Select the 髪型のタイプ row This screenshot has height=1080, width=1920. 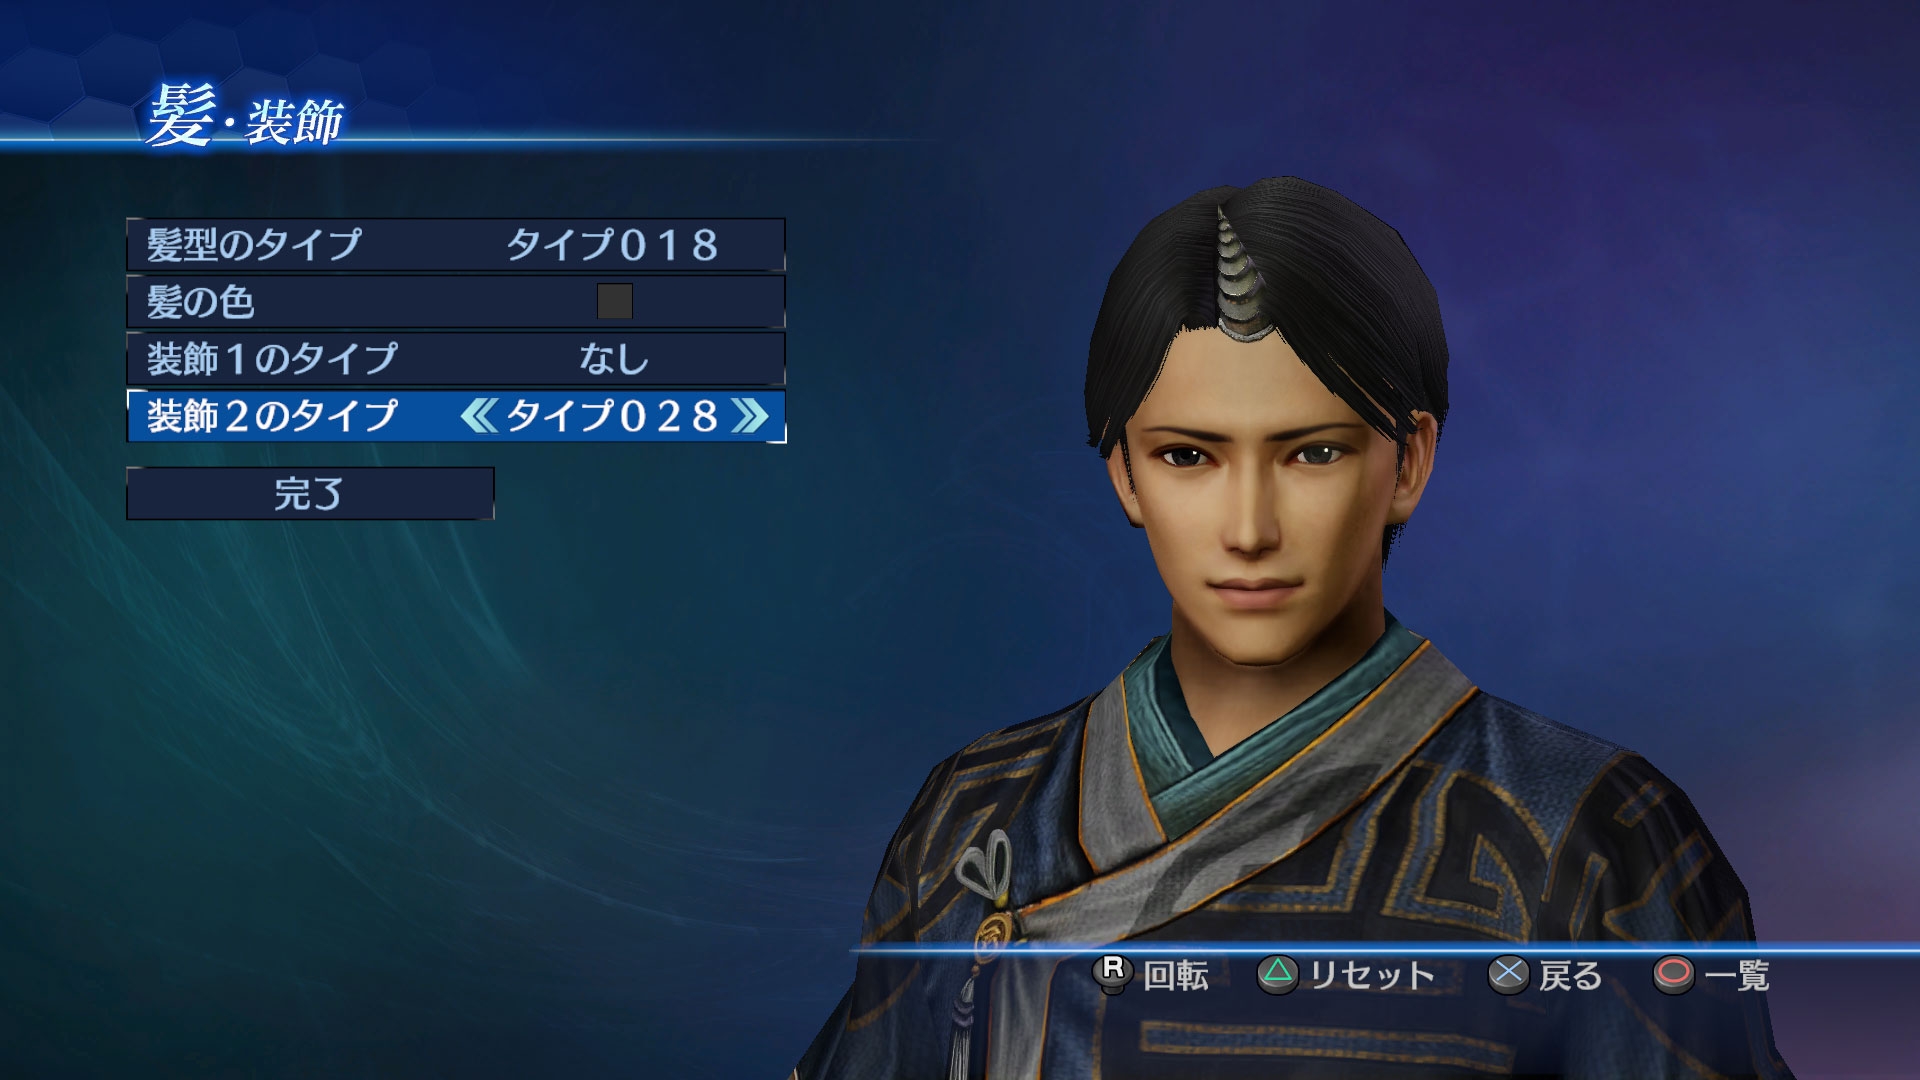456,245
